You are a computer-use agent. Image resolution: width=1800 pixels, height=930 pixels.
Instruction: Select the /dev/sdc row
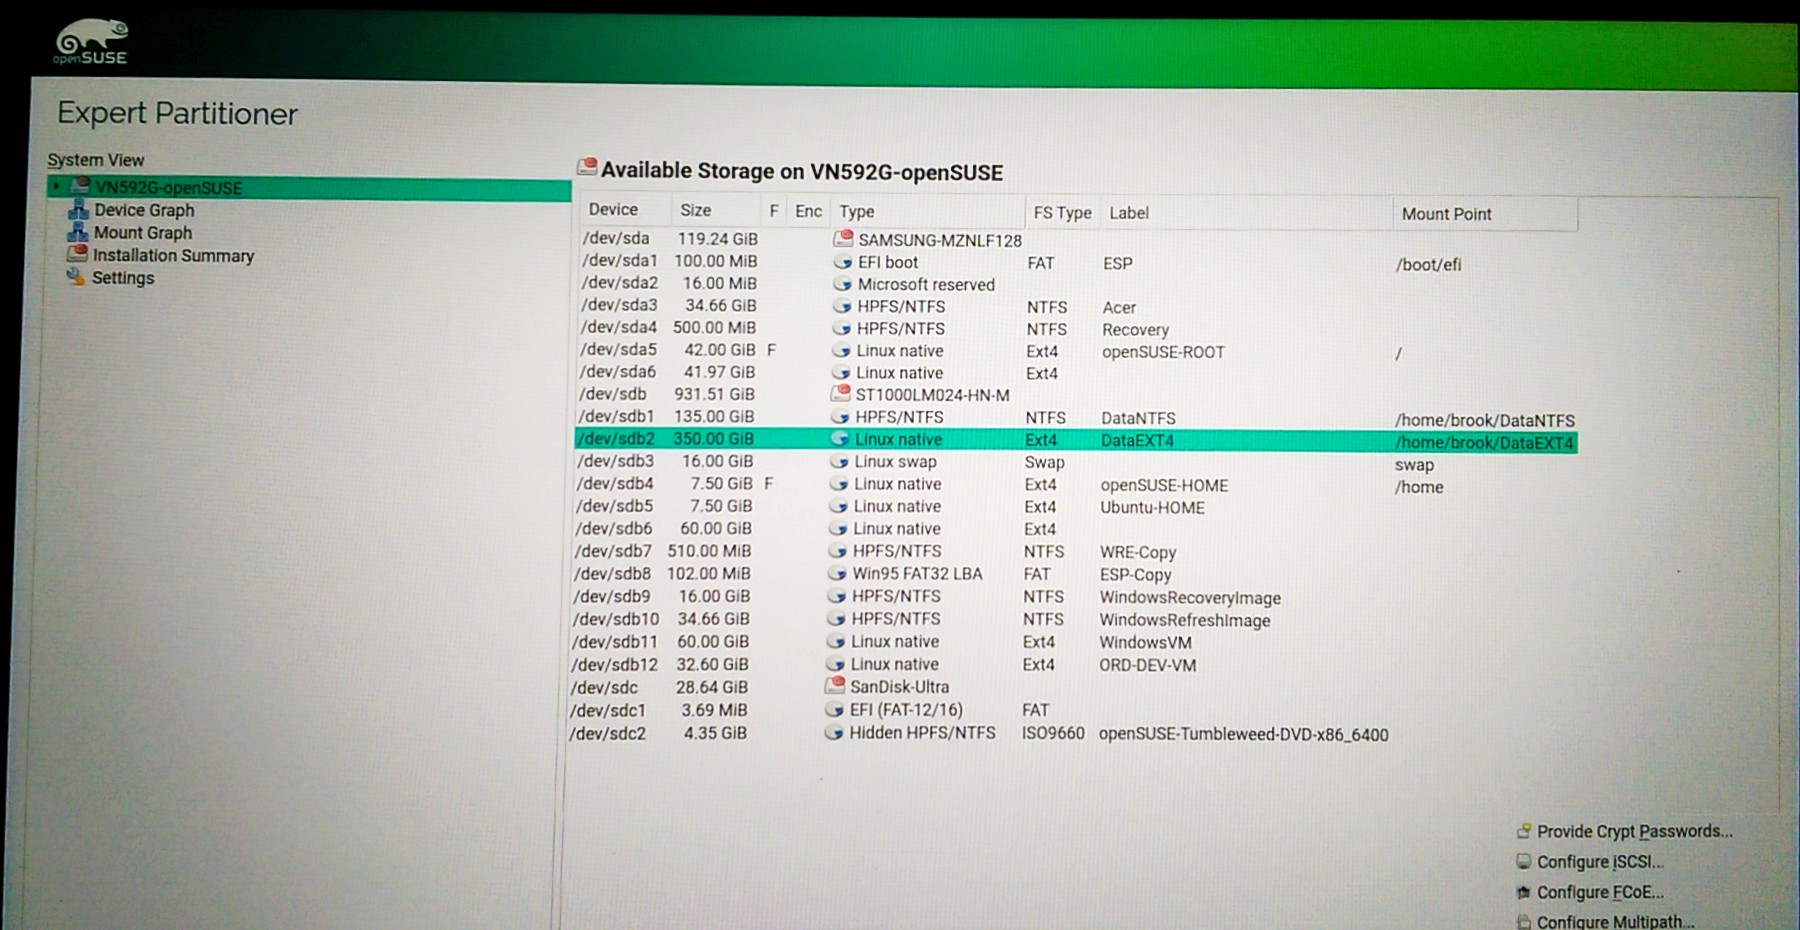tap(1073, 688)
